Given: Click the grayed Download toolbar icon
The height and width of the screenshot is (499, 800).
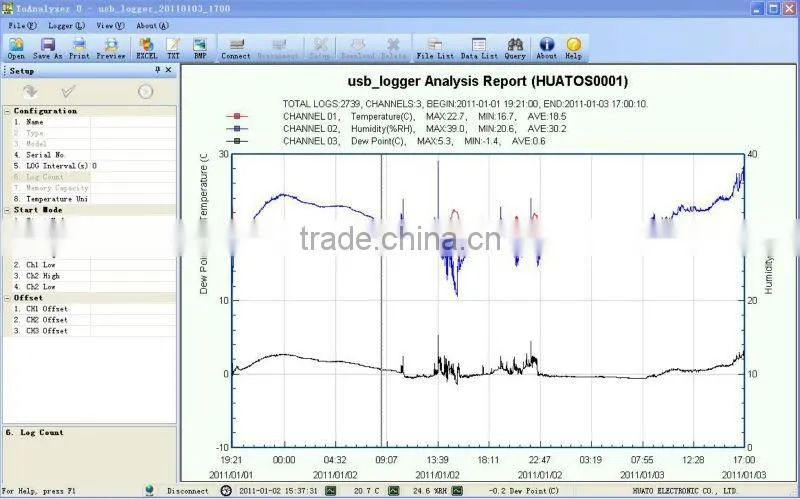Looking at the screenshot, I should pos(358,44).
